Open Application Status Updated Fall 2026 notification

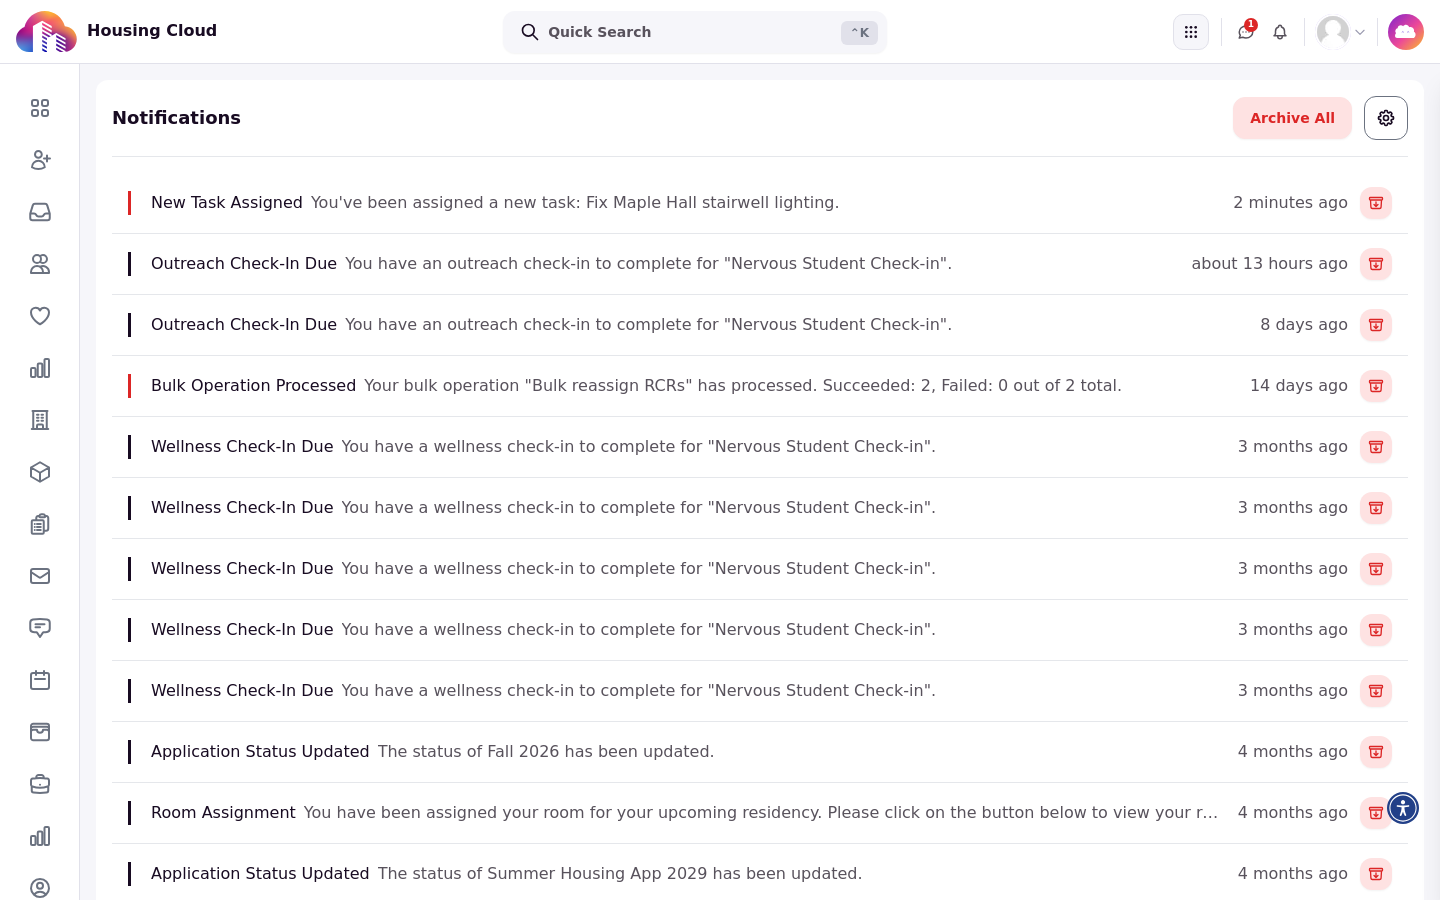point(760,752)
